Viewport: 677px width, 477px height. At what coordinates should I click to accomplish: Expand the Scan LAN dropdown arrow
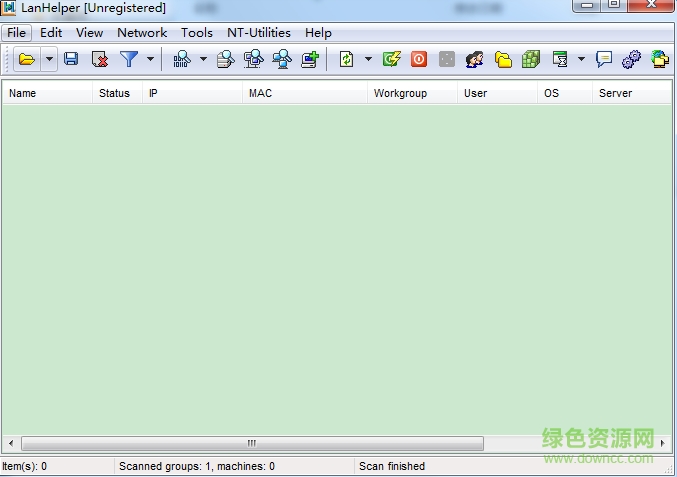[203, 59]
